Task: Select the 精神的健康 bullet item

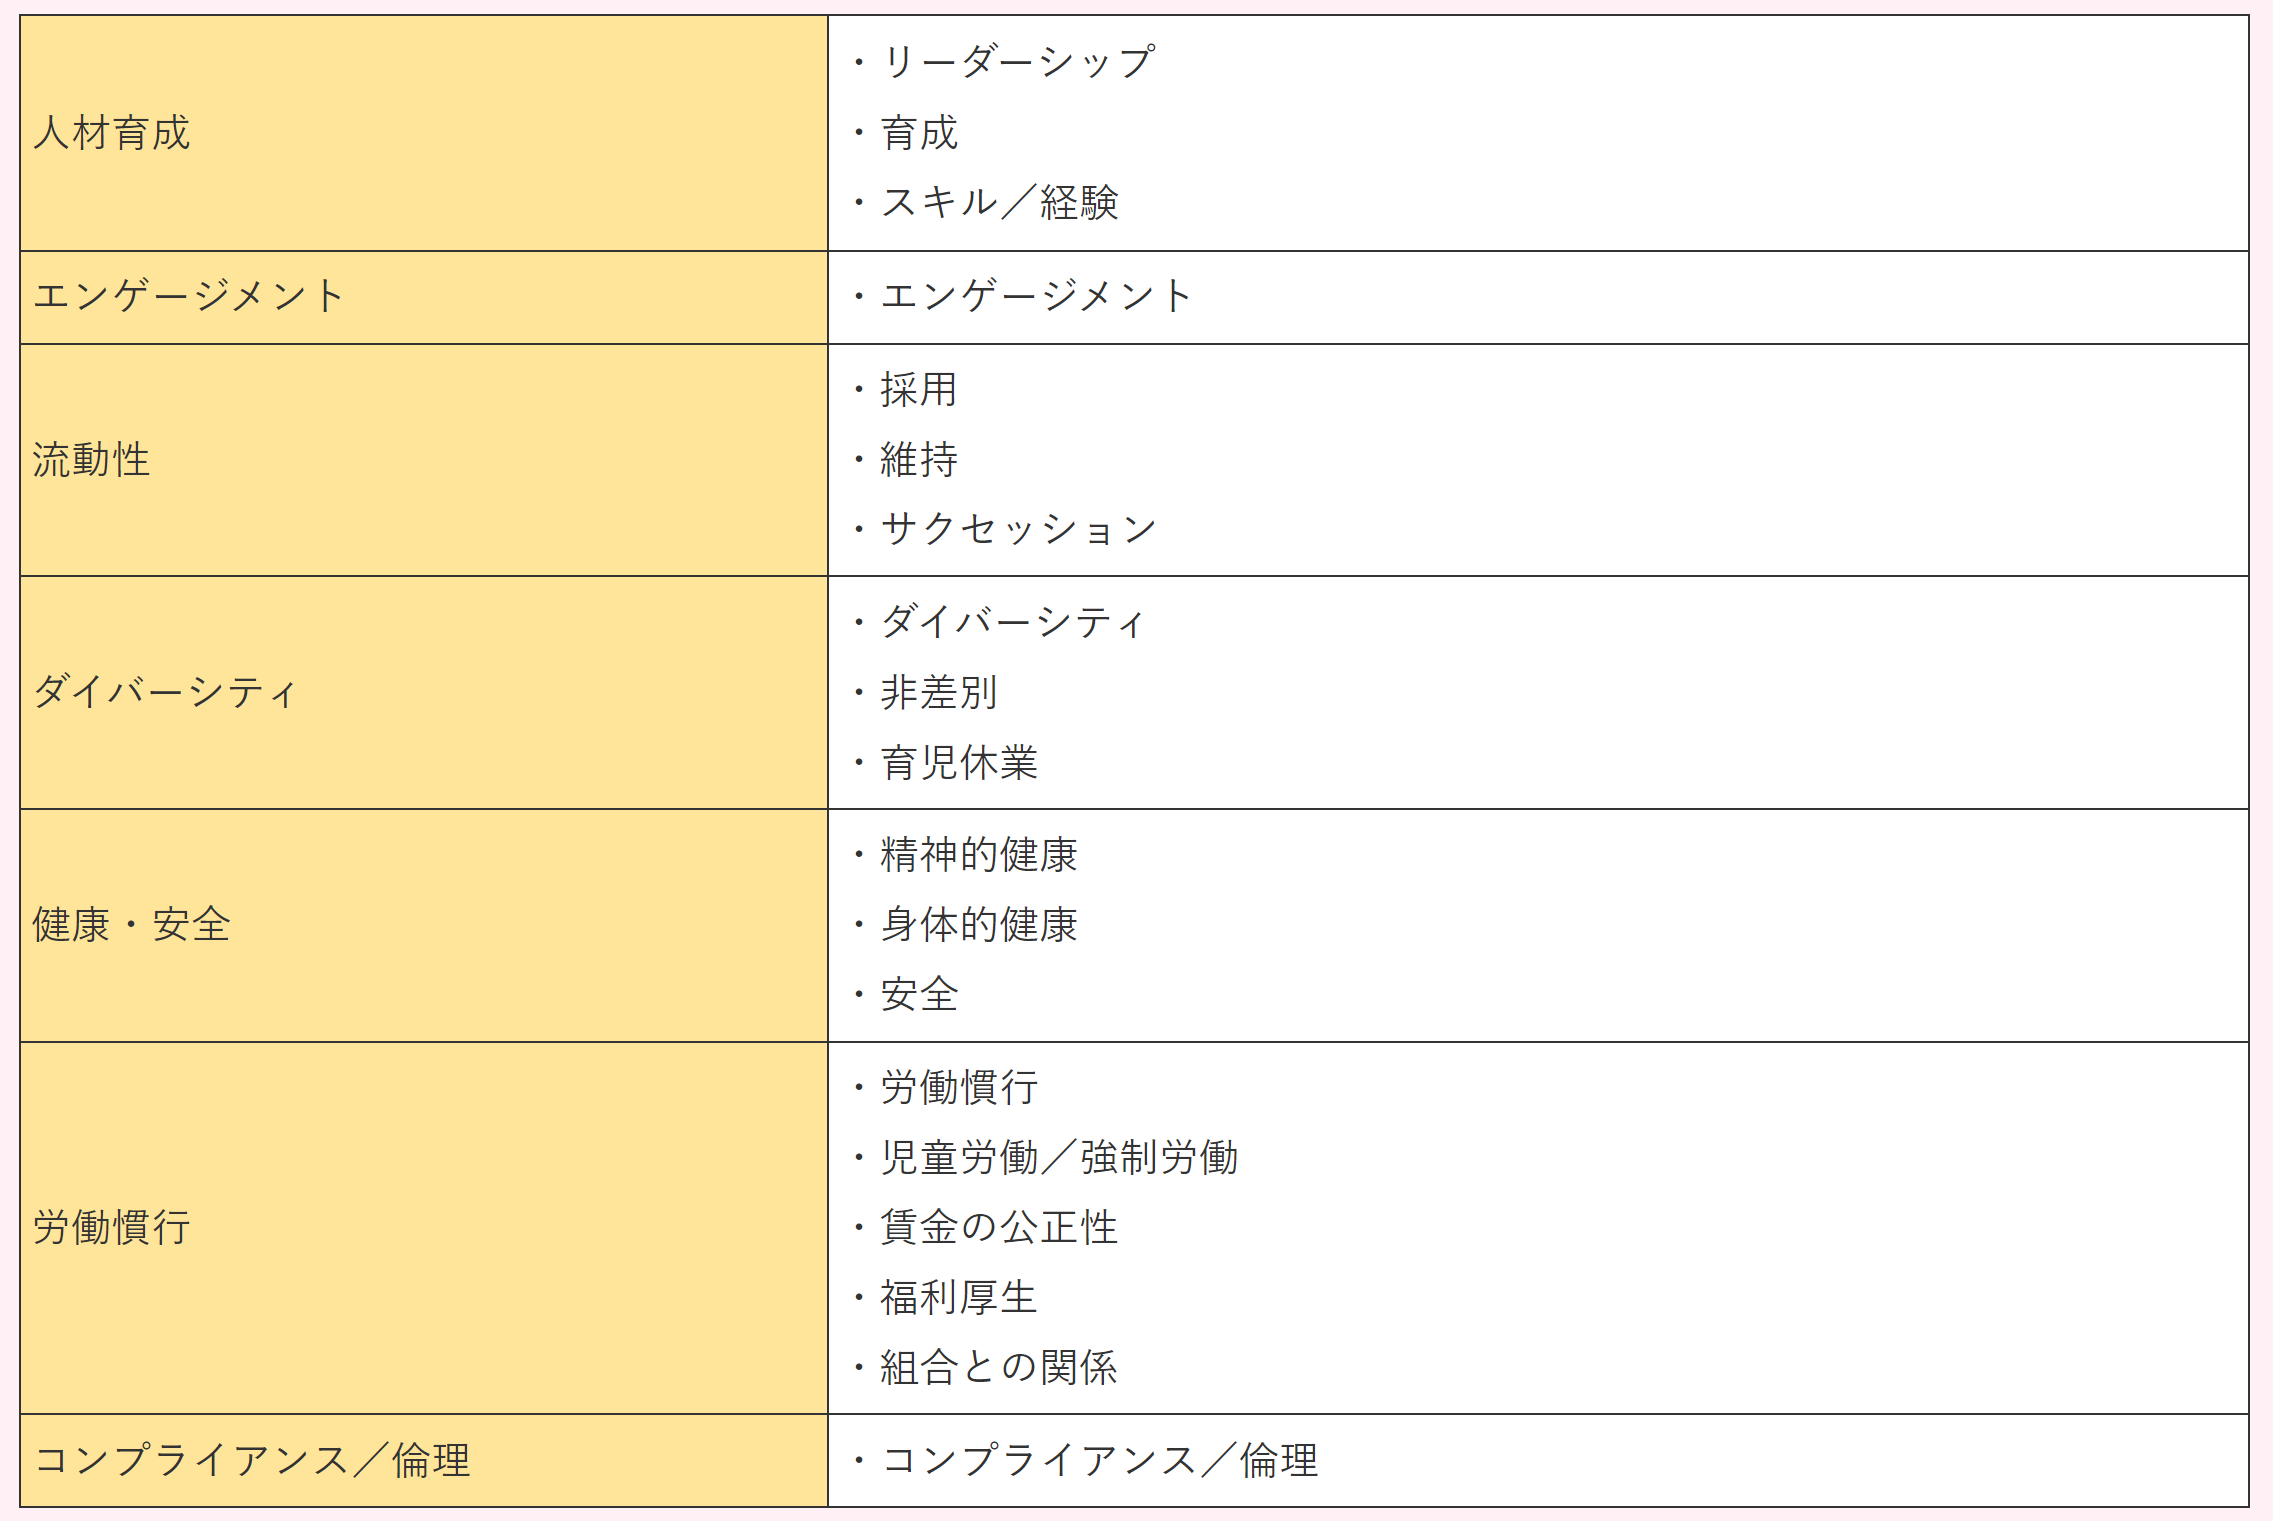Action: 978,855
